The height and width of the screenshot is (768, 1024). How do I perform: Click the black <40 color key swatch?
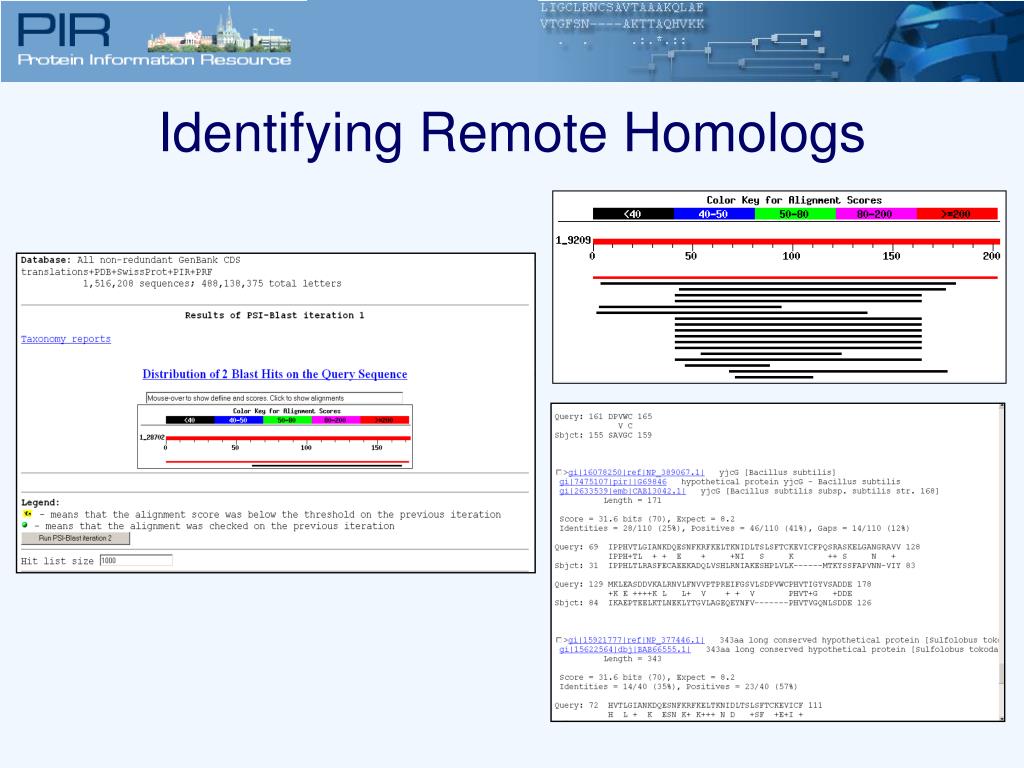coord(633,214)
